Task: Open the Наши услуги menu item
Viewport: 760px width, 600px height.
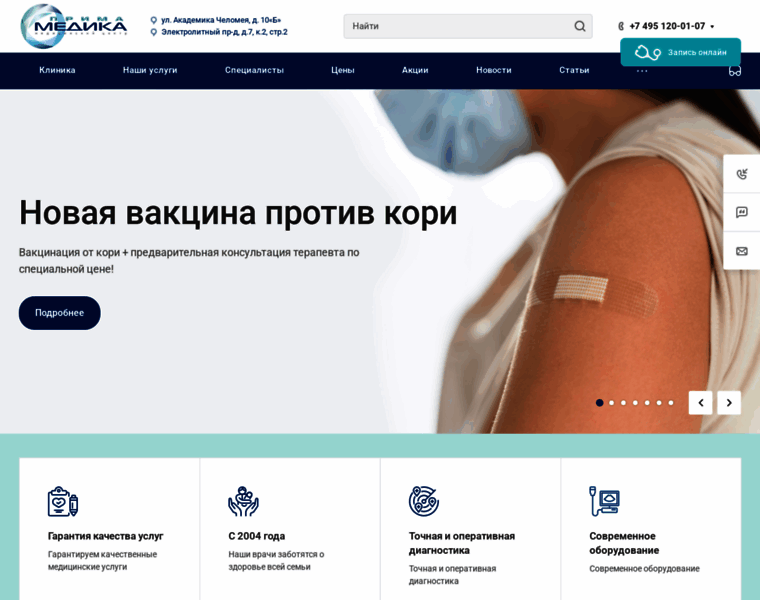Action: click(x=150, y=70)
